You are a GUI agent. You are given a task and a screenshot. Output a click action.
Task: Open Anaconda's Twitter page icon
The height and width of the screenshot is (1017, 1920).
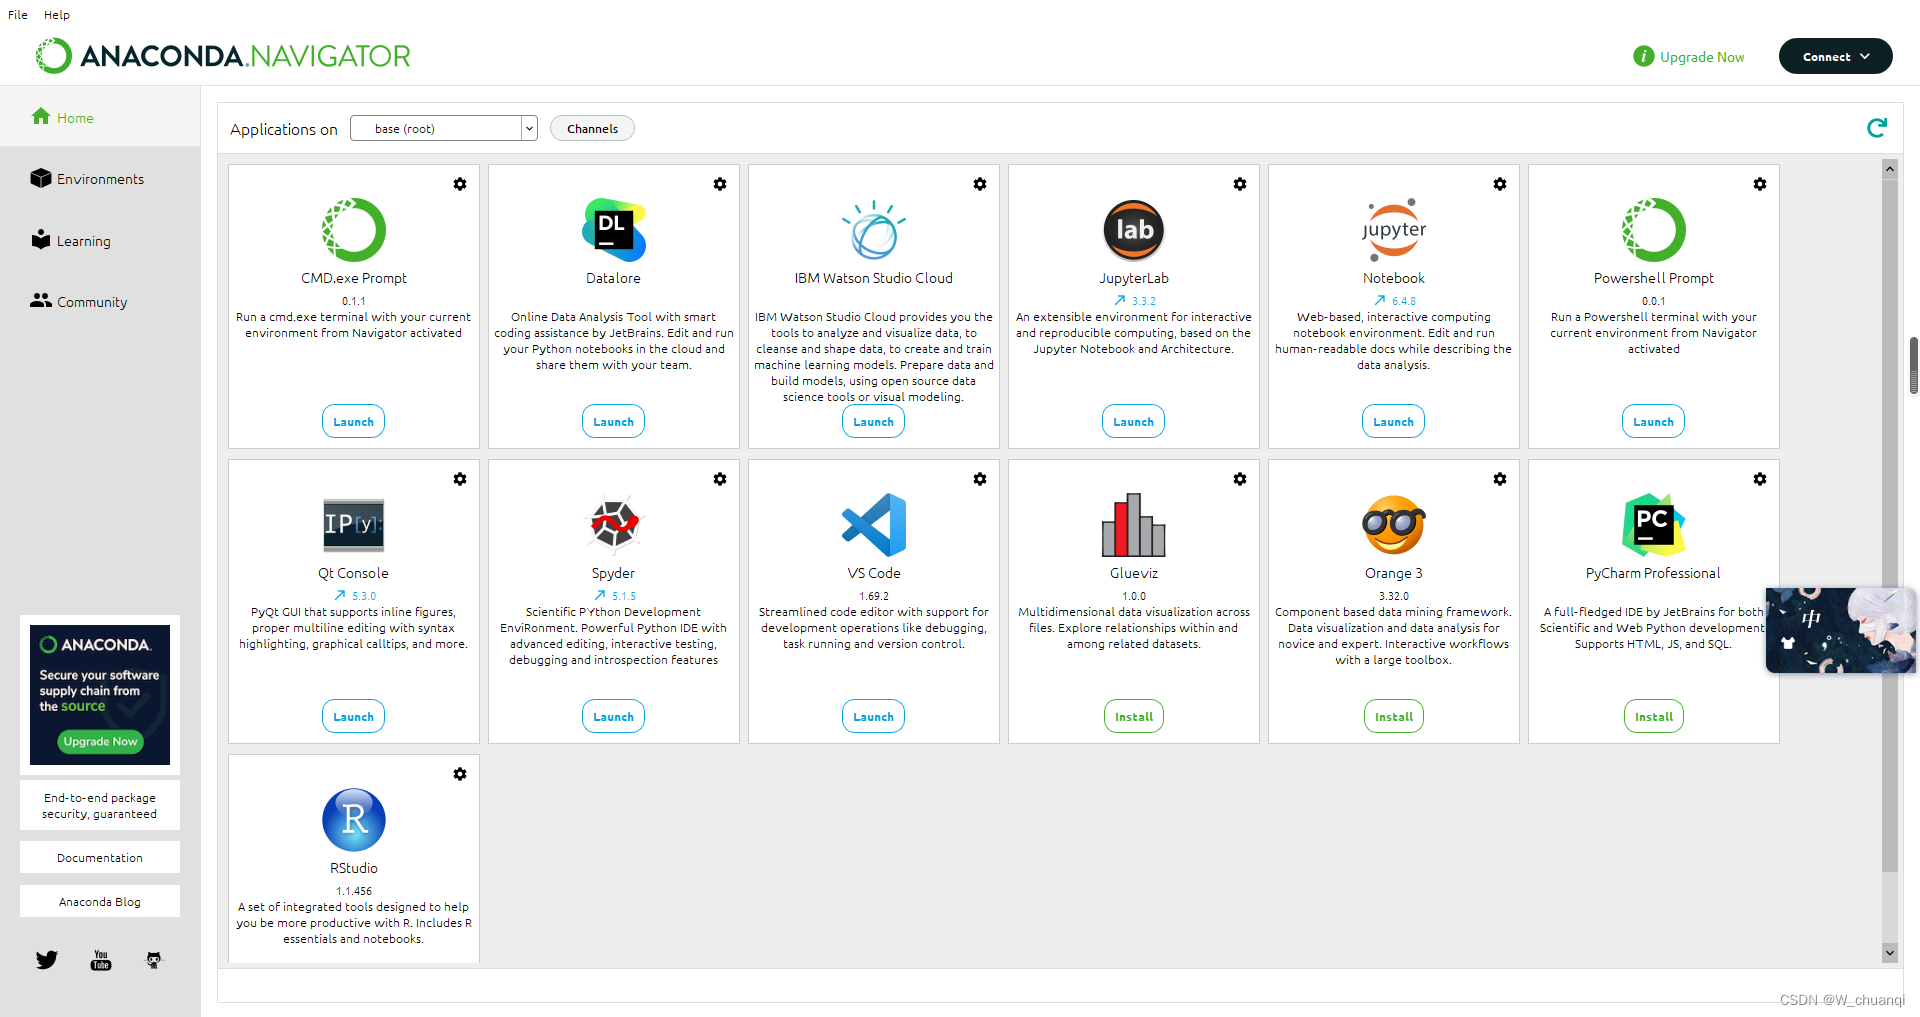pos(47,960)
